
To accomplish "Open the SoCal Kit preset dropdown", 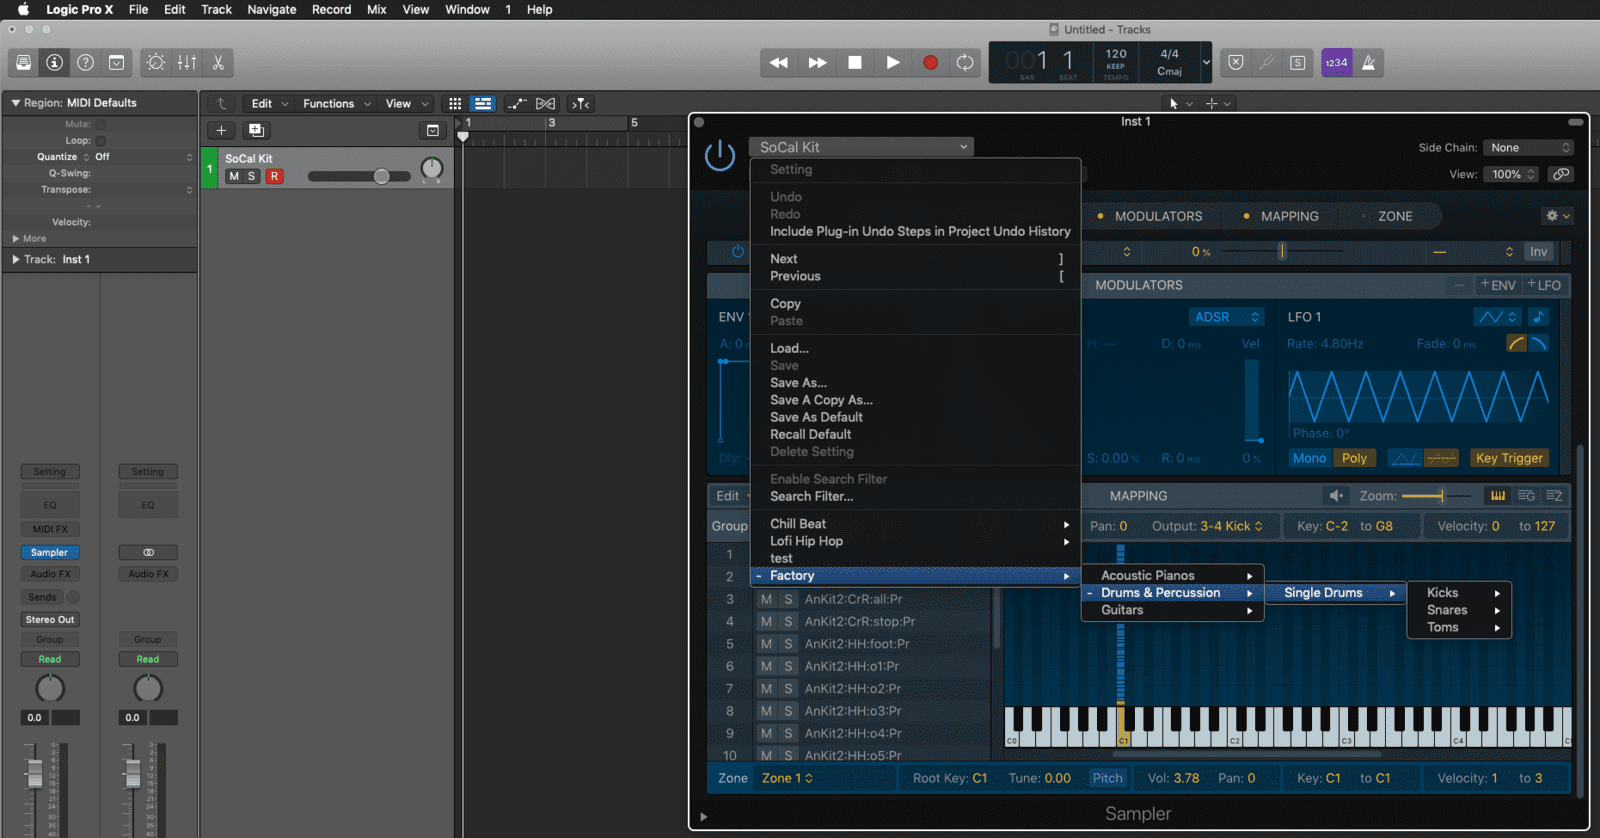I will pyautogui.click(x=862, y=147).
